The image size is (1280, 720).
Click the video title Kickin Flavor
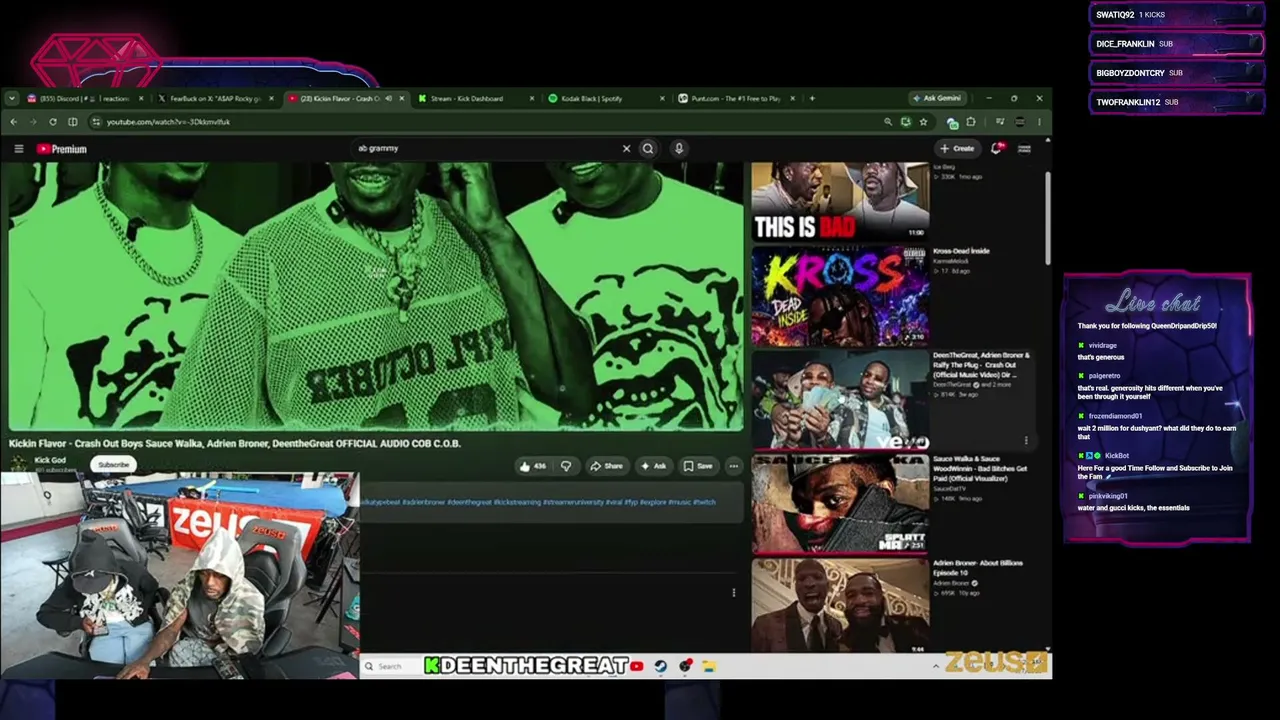click(x=235, y=443)
